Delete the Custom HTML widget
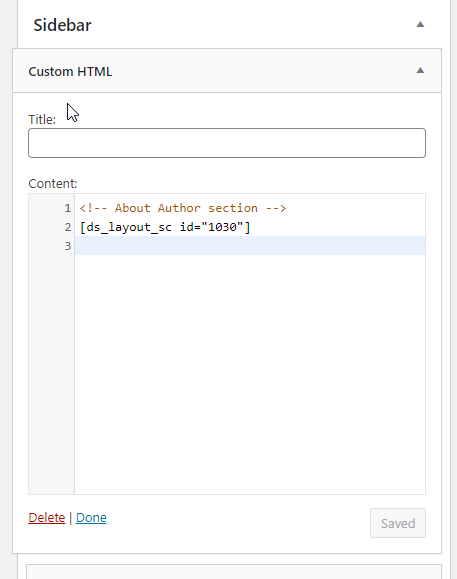 tap(47, 518)
